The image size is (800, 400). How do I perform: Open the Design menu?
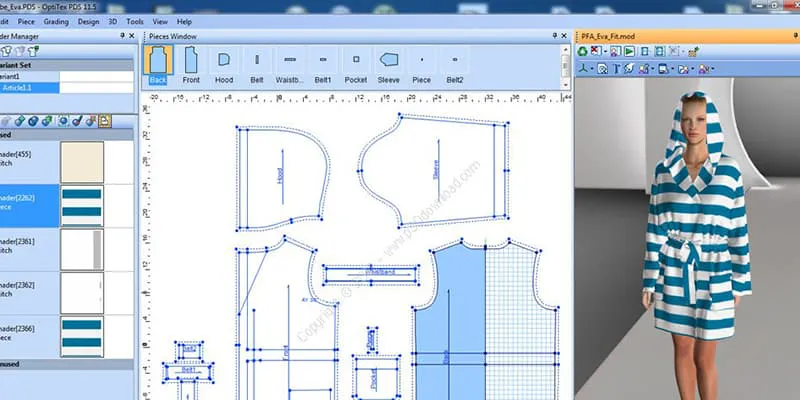(x=88, y=20)
